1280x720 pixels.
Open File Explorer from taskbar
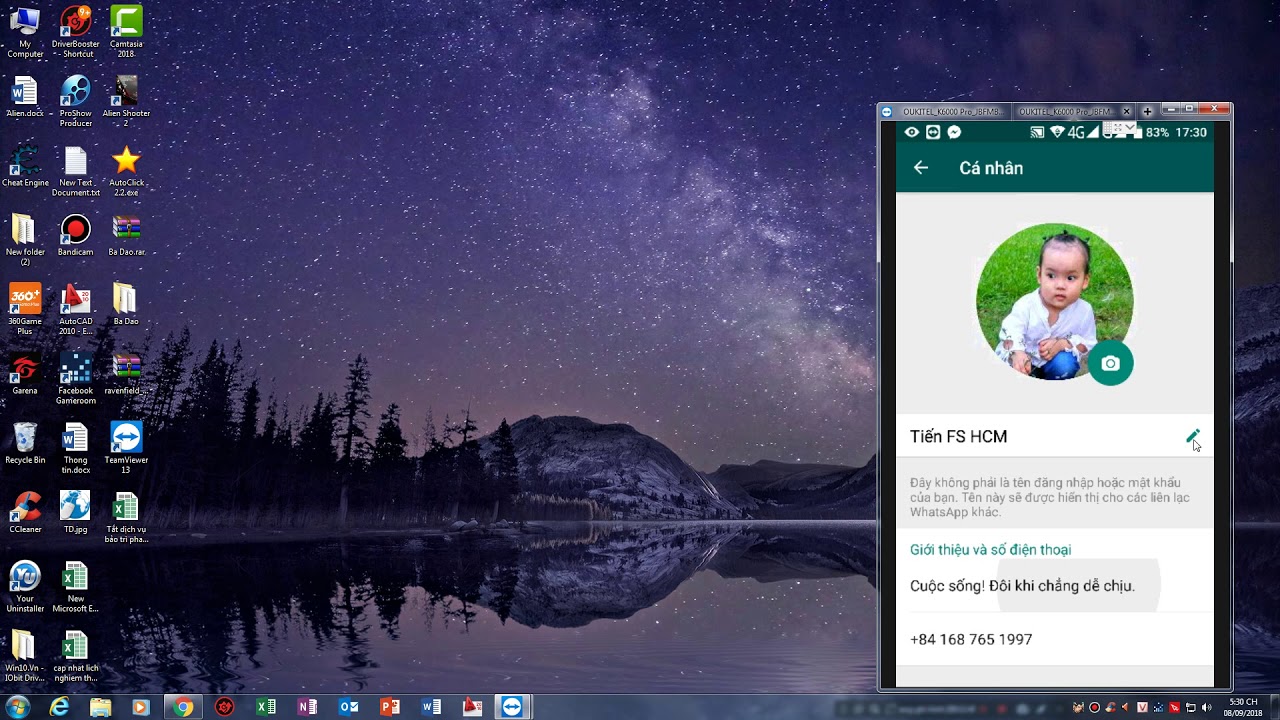(x=100, y=707)
